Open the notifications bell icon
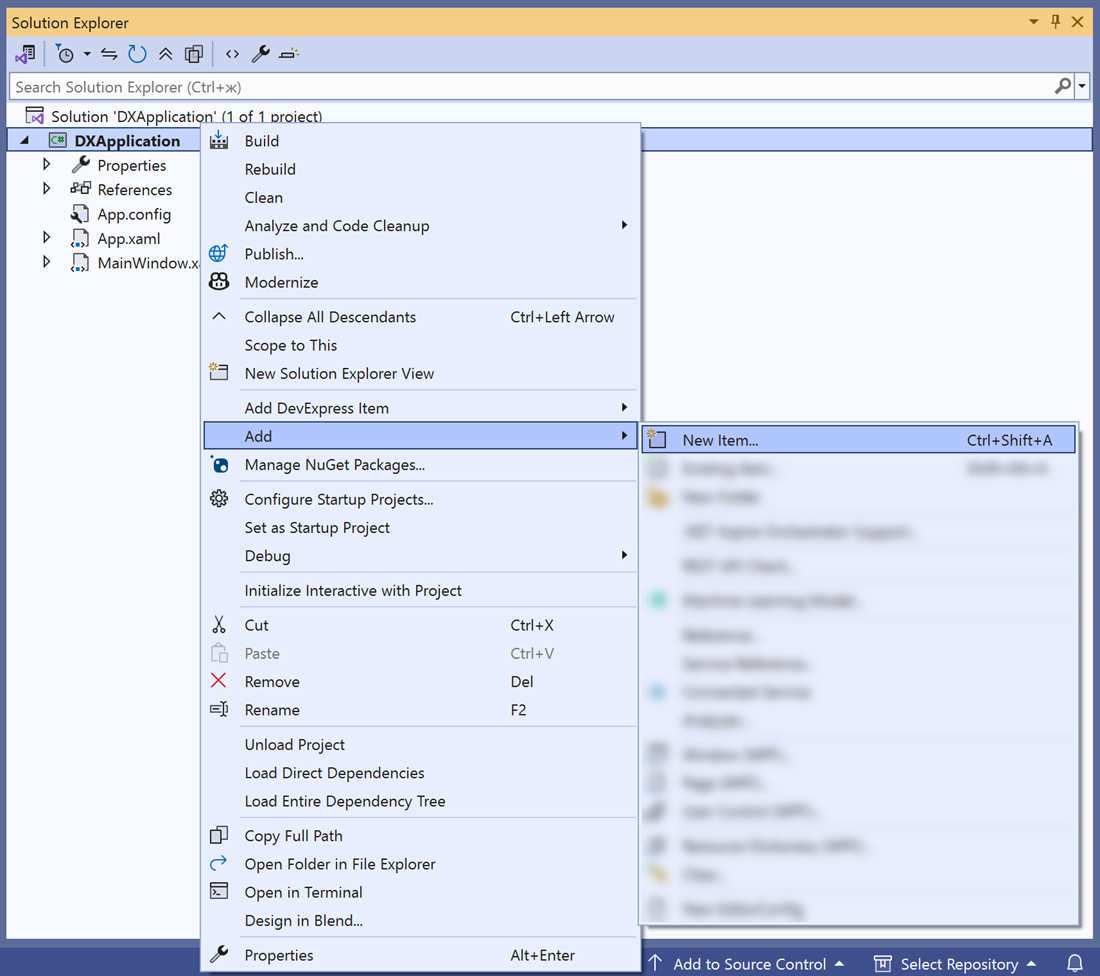This screenshot has height=976, width=1100. click(x=1074, y=963)
